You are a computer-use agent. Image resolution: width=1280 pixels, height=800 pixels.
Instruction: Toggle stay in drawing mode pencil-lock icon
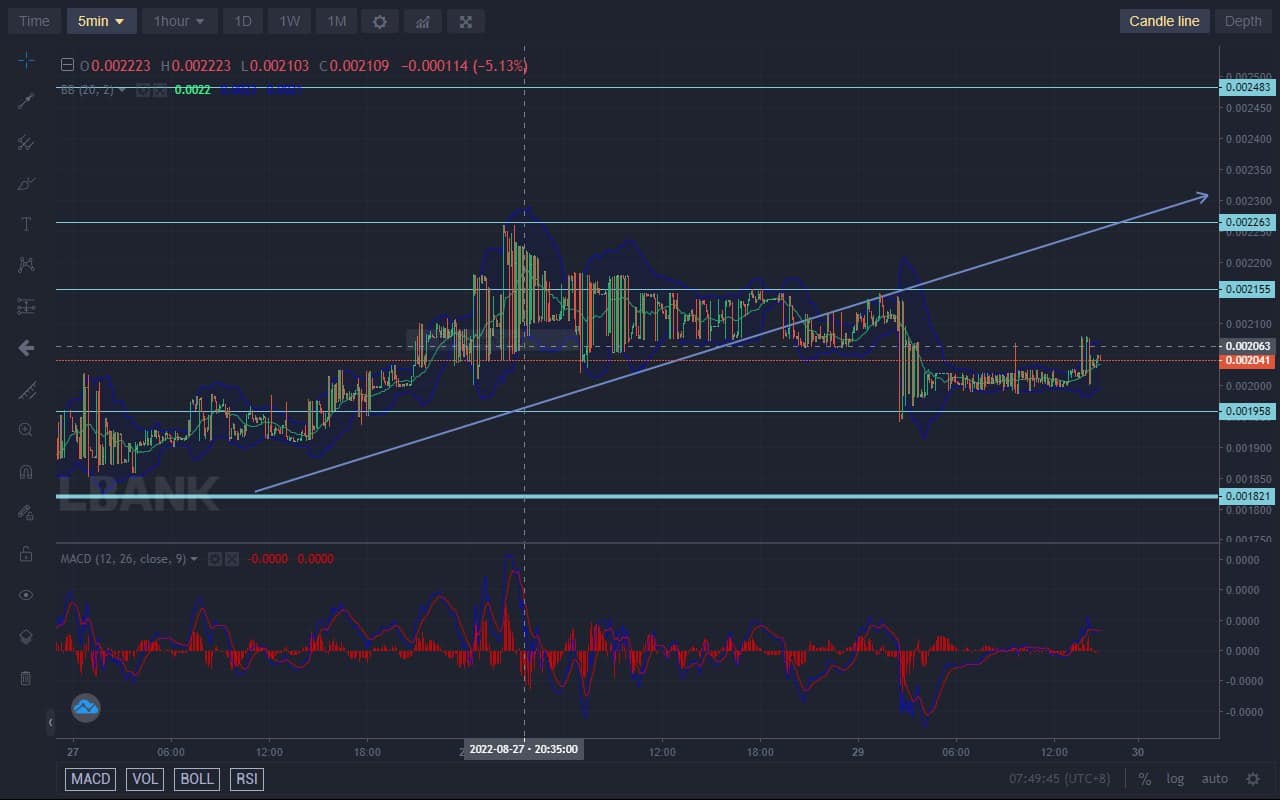click(x=26, y=512)
